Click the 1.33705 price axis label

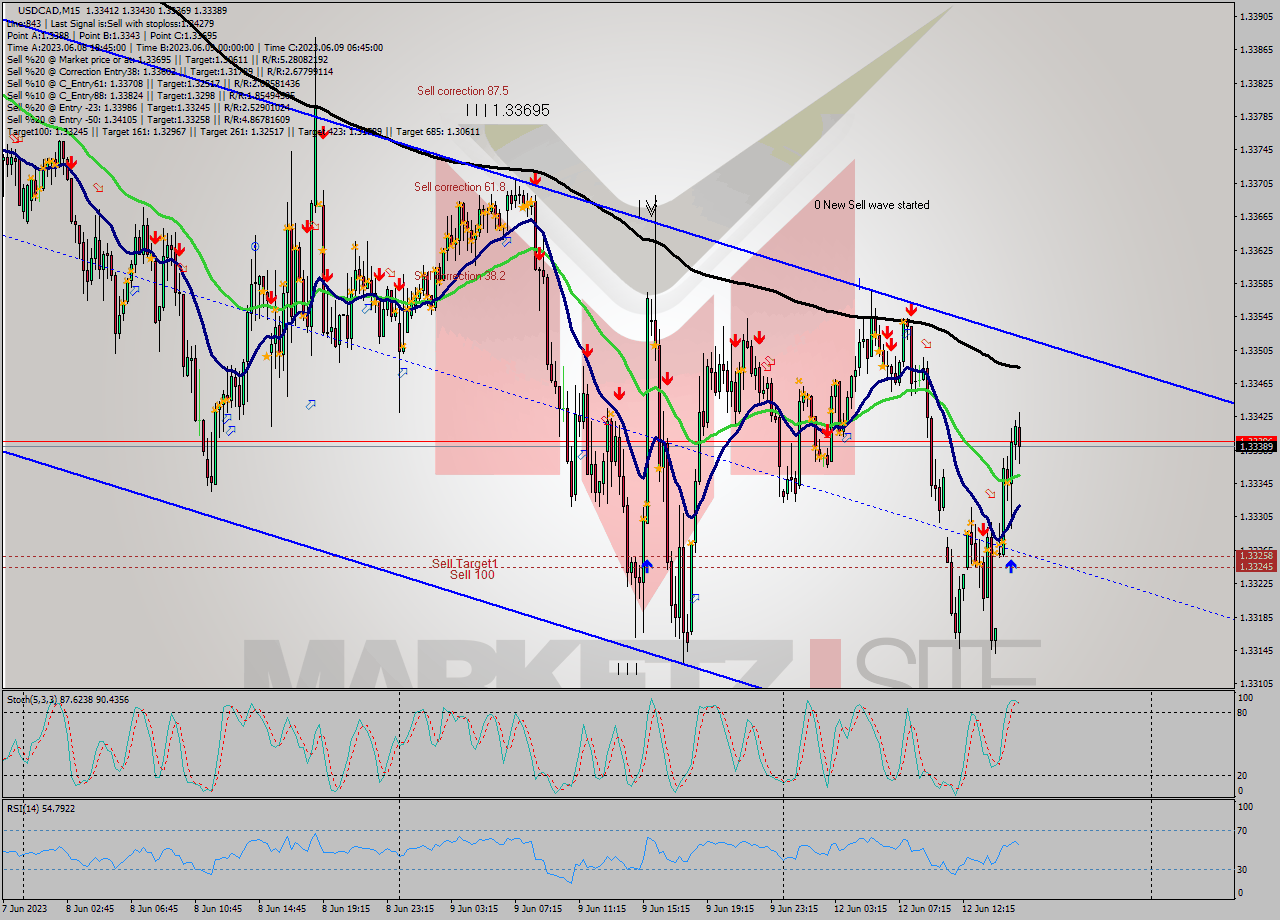(1256, 184)
